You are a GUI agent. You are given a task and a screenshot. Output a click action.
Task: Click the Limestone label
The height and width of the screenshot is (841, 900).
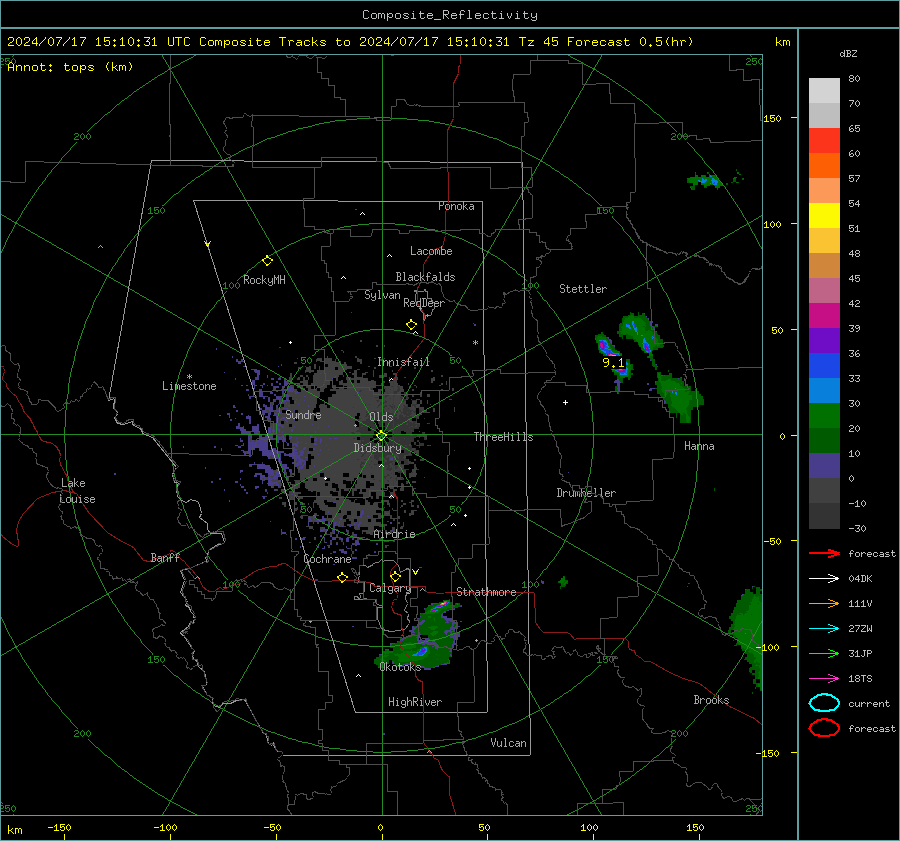(x=189, y=386)
